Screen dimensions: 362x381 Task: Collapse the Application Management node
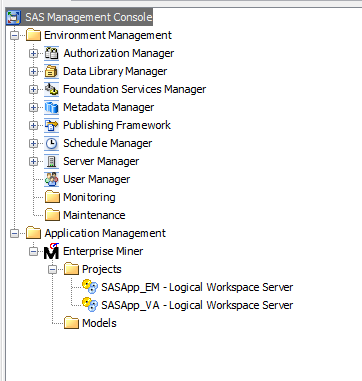pyautogui.click(x=14, y=233)
